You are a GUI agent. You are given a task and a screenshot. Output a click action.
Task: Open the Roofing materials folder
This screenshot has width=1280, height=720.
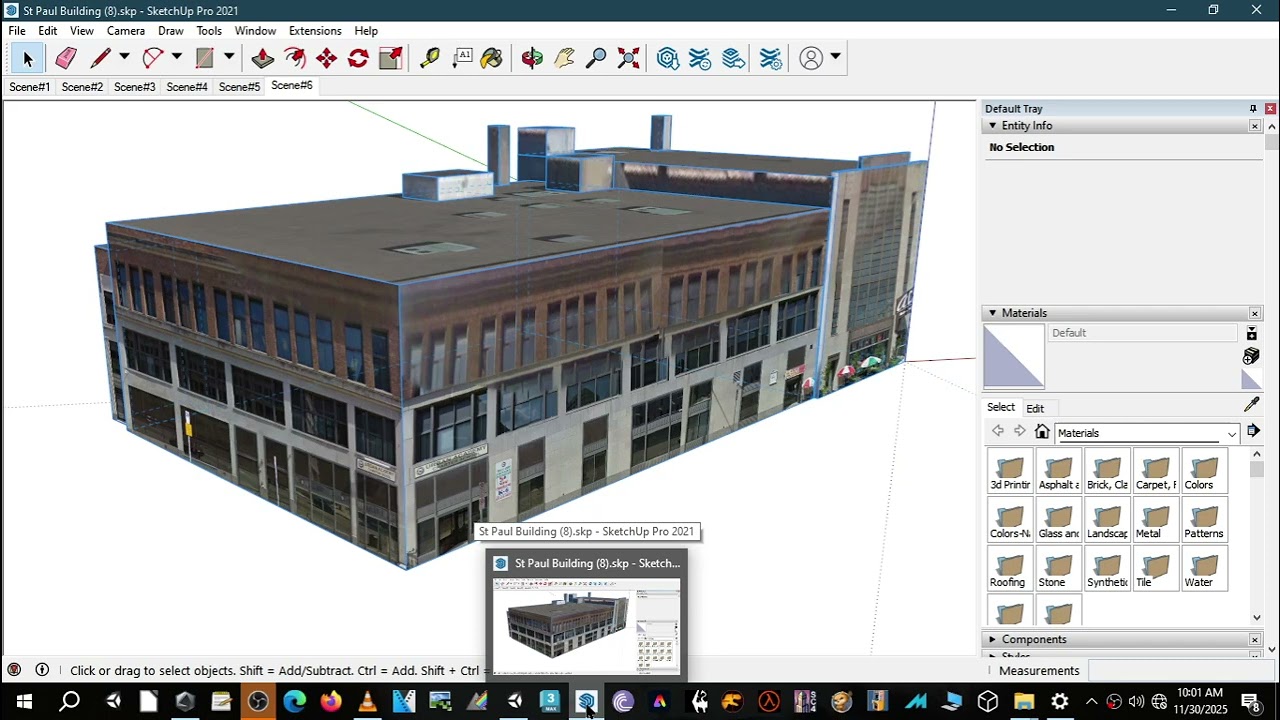click(x=1008, y=569)
